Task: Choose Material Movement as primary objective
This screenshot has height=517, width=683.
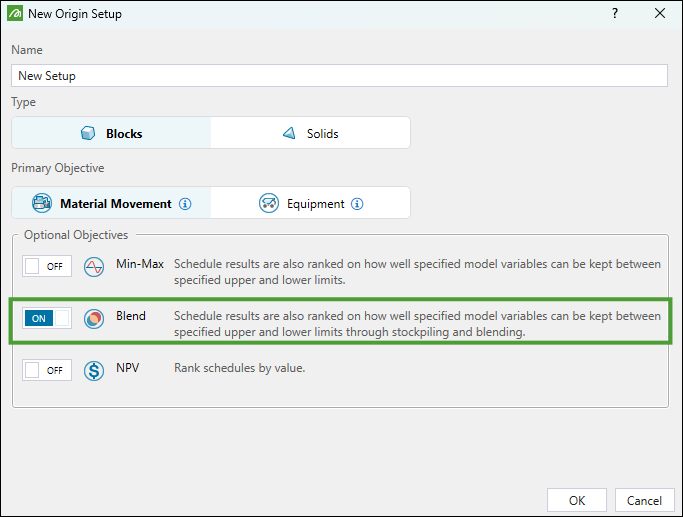Action: pyautogui.click(x=112, y=203)
